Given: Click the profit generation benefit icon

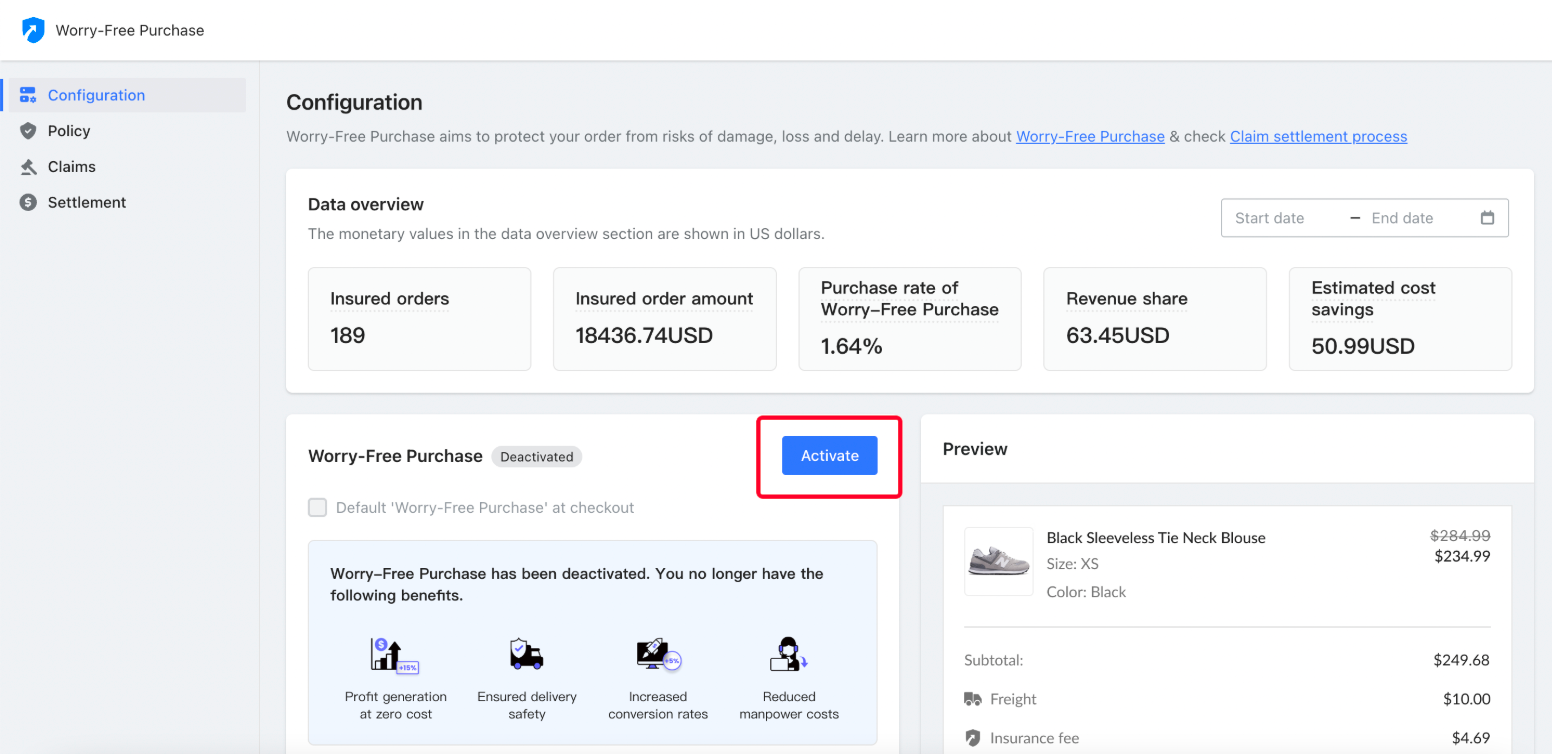Looking at the screenshot, I should tap(394, 655).
